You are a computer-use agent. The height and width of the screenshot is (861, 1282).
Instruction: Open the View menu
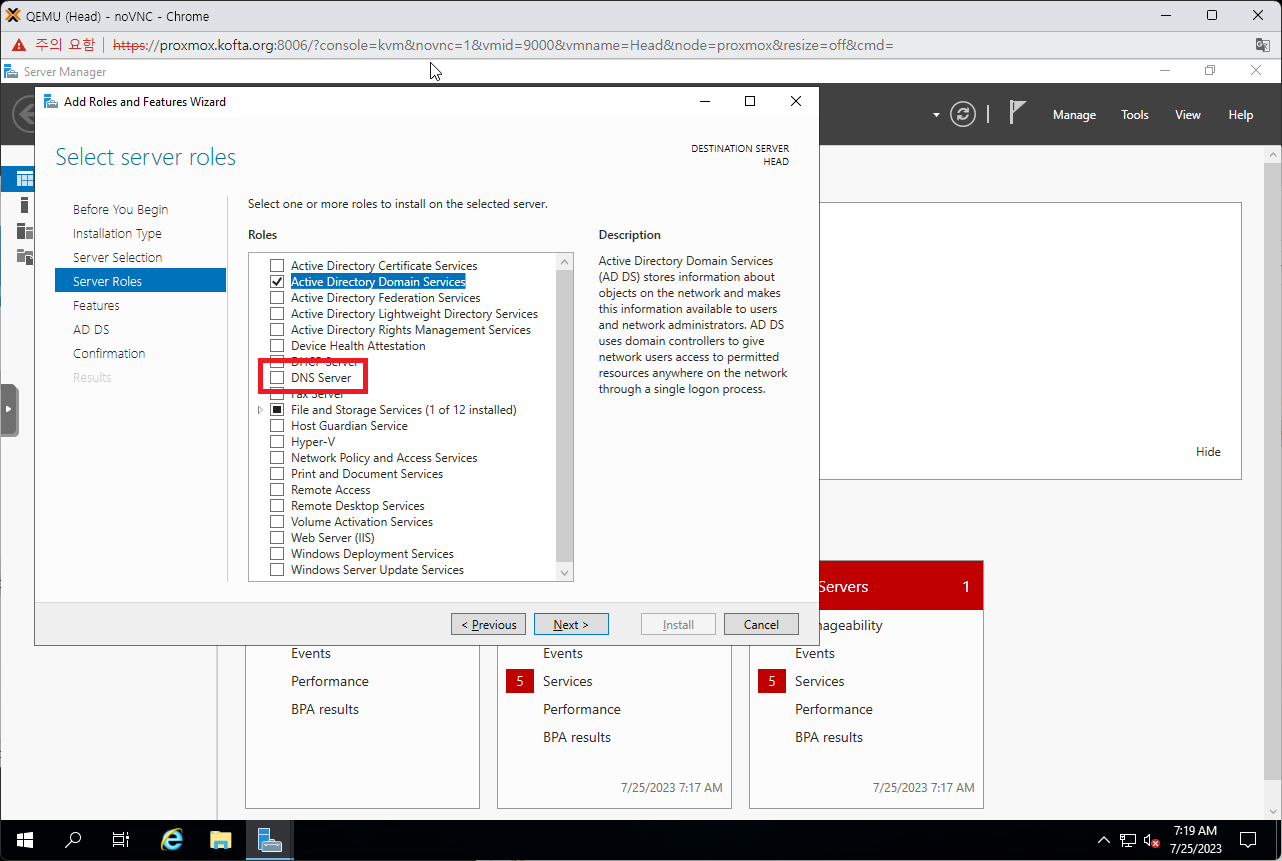[x=1187, y=114]
